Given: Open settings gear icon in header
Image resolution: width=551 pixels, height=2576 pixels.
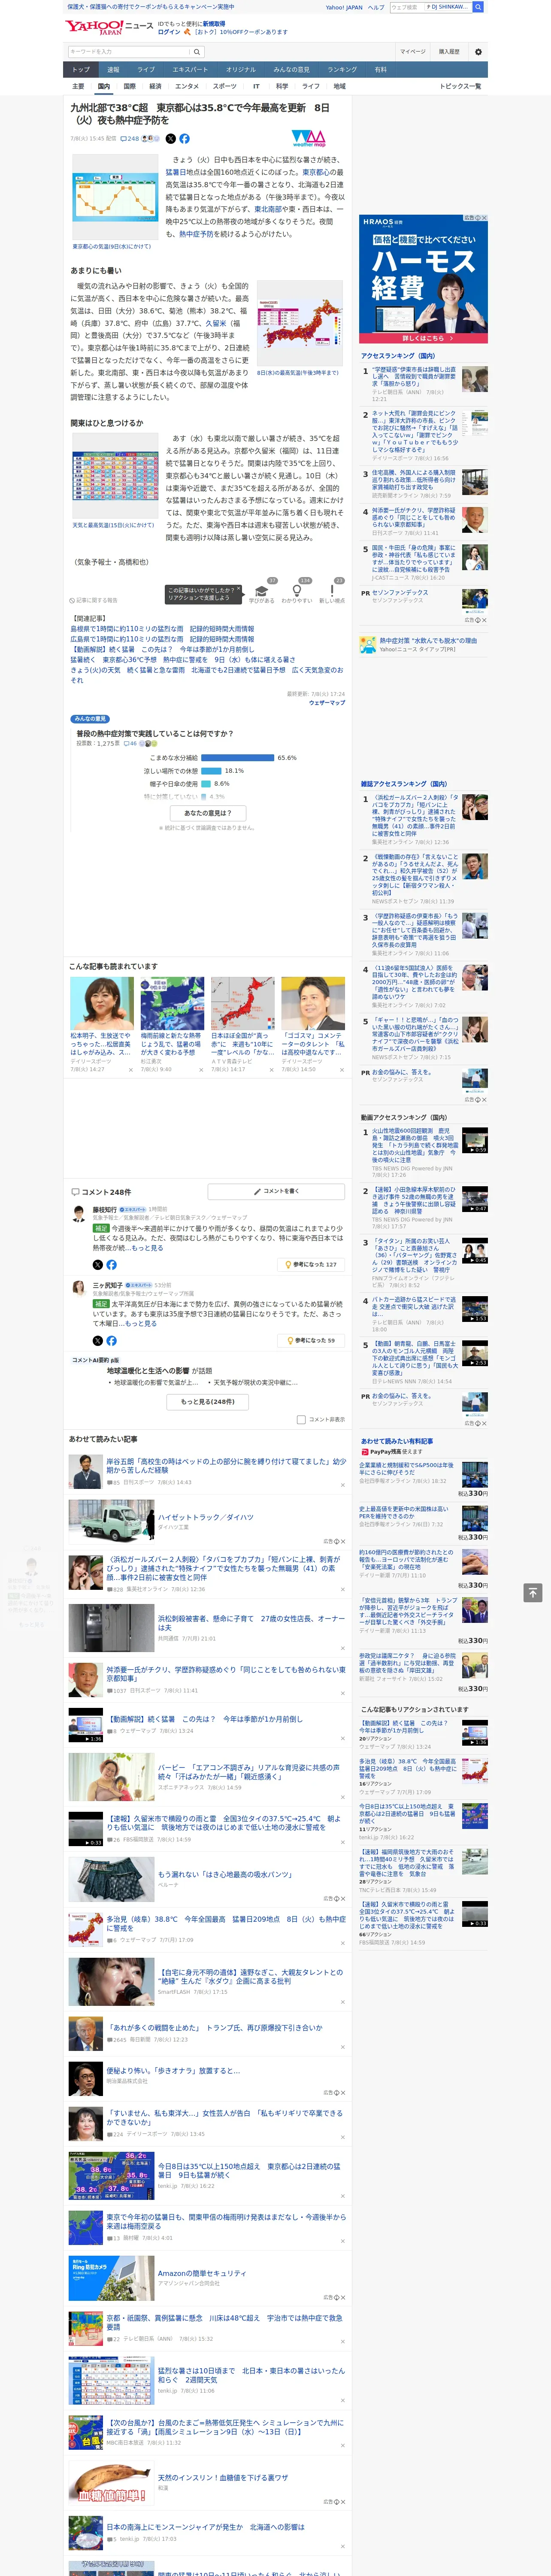Looking at the screenshot, I should (x=478, y=51).
